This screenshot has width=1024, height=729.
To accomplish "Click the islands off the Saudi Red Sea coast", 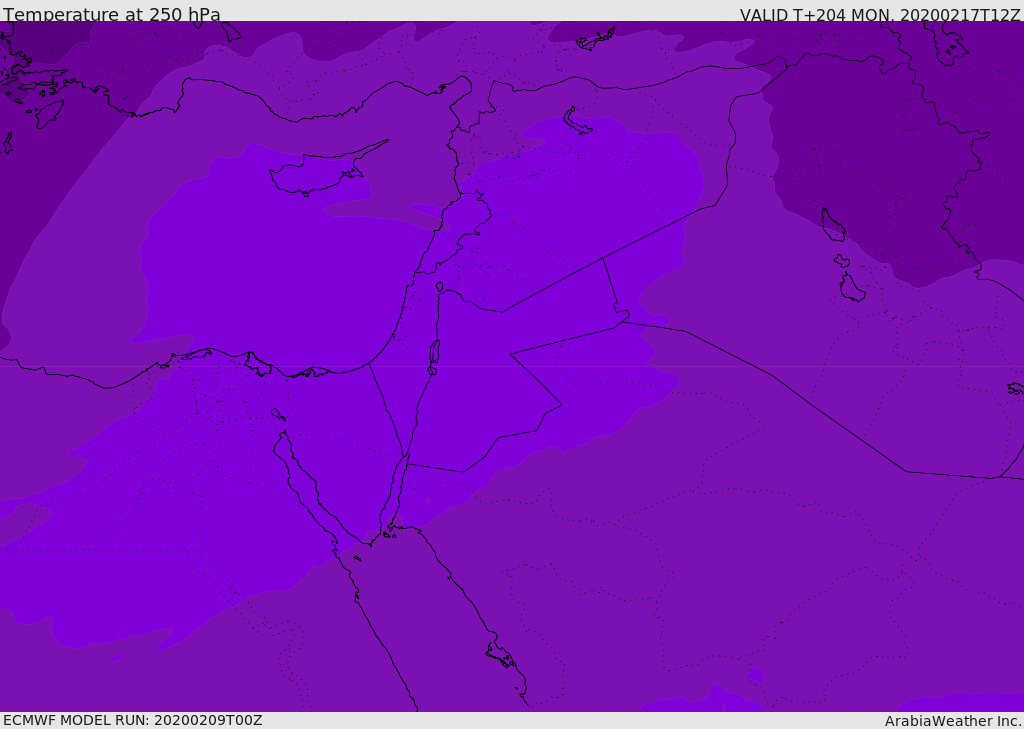I will pyautogui.click(x=500, y=656).
